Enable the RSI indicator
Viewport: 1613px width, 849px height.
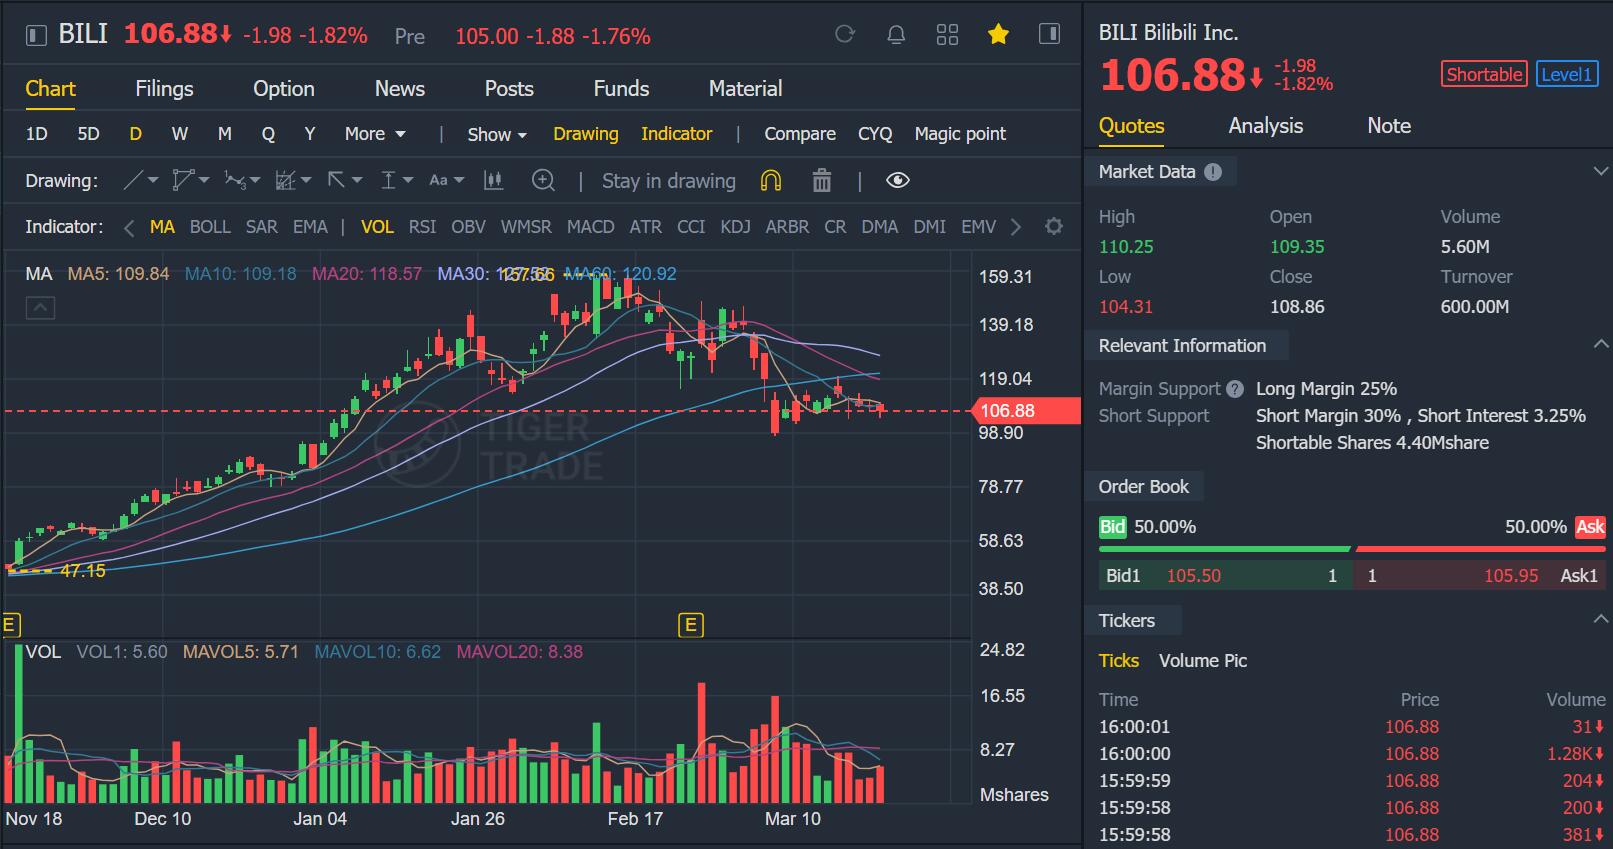point(422,227)
